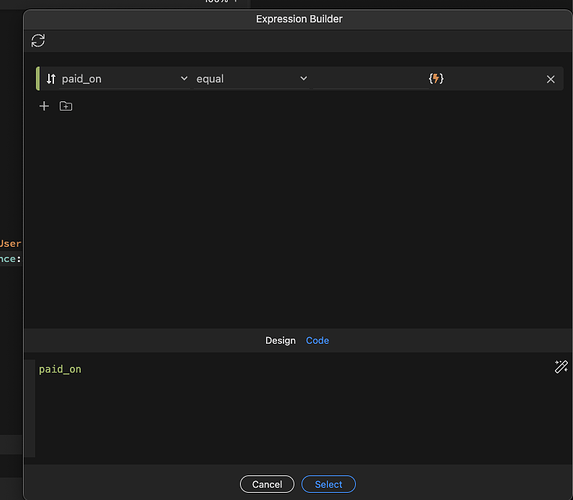
Task: Switch to the Code tab
Action: (317, 340)
